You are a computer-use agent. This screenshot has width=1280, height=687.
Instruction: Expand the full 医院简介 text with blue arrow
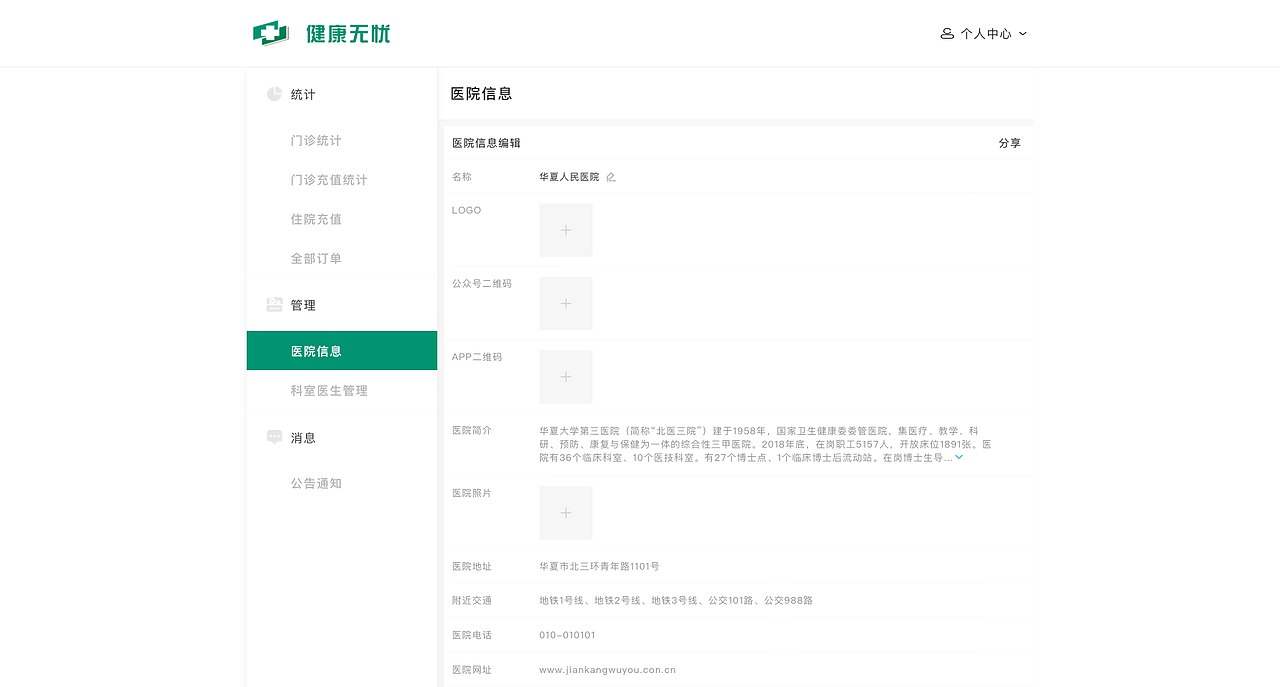point(958,457)
